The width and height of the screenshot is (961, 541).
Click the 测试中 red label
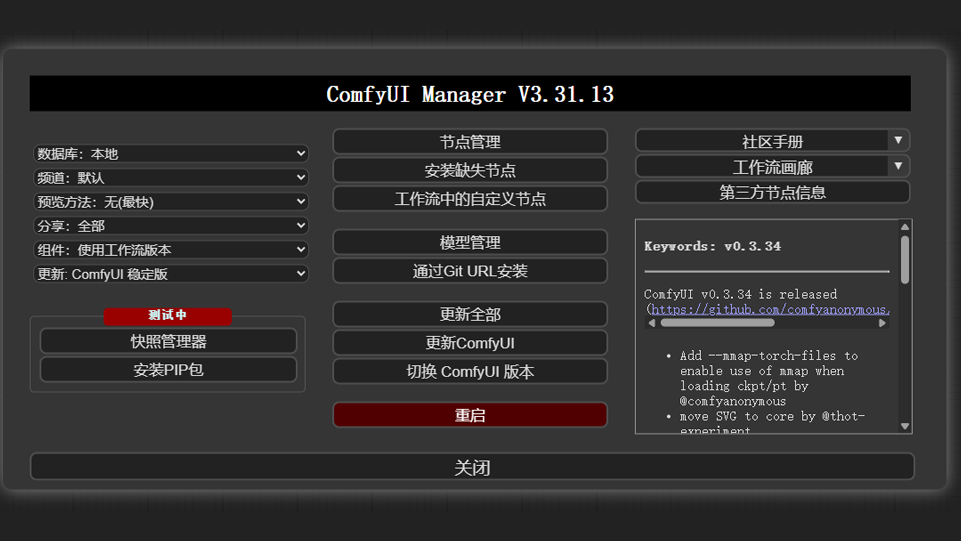click(x=167, y=316)
